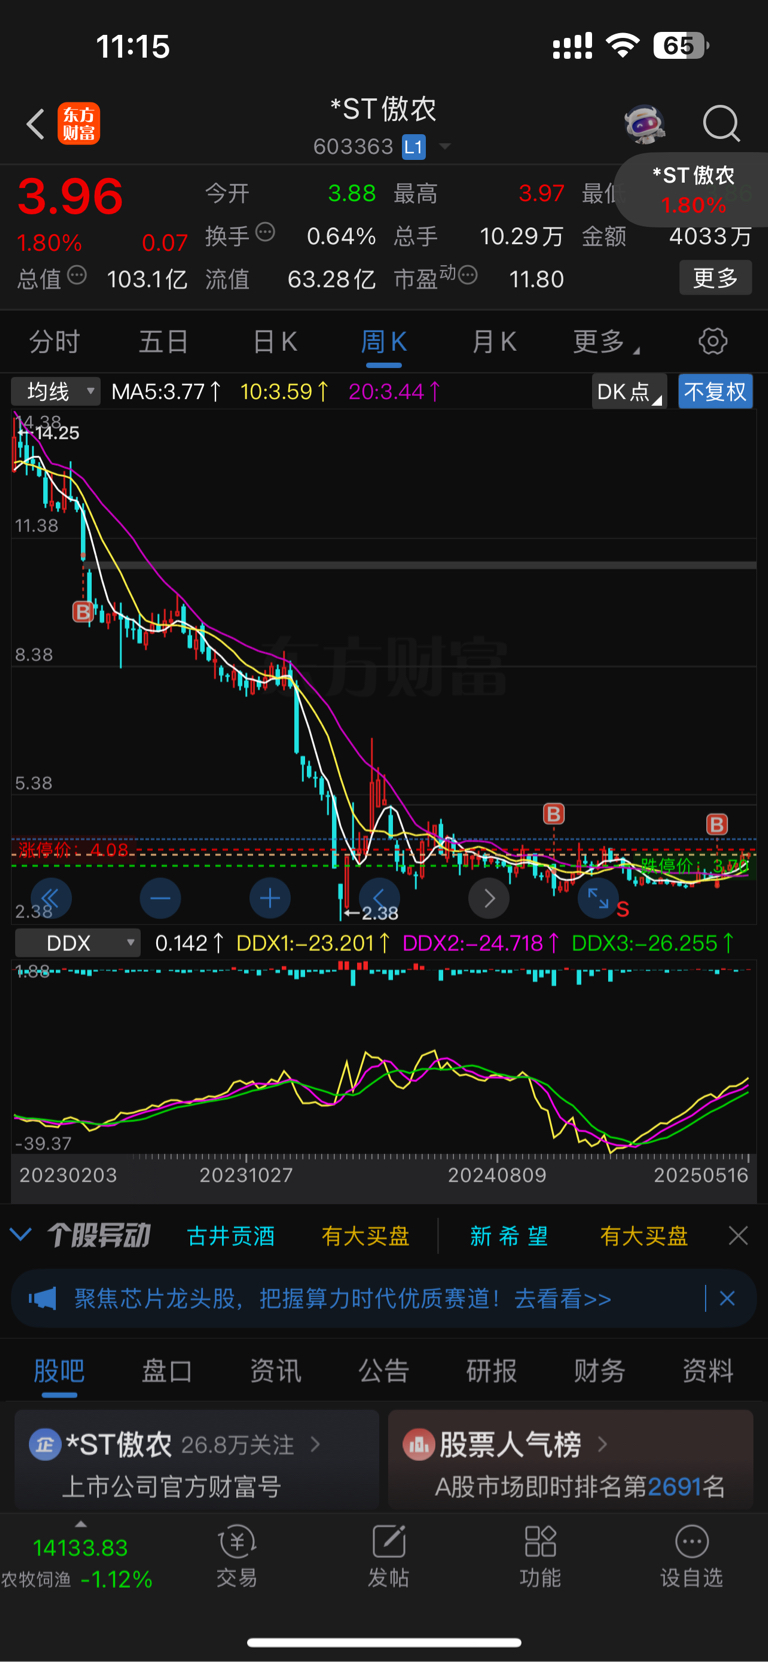Screen dimensions: 768x1662
Task: Tap the rightmost B signal marker
Action: [717, 824]
